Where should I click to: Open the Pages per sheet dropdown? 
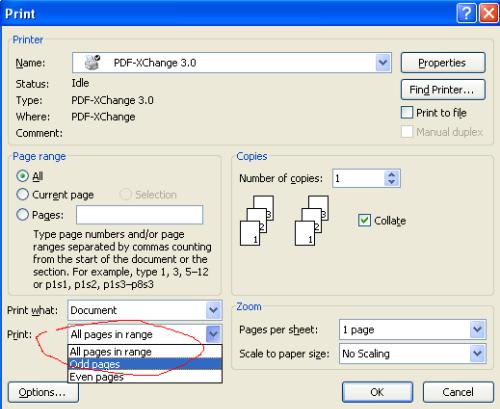point(478,329)
